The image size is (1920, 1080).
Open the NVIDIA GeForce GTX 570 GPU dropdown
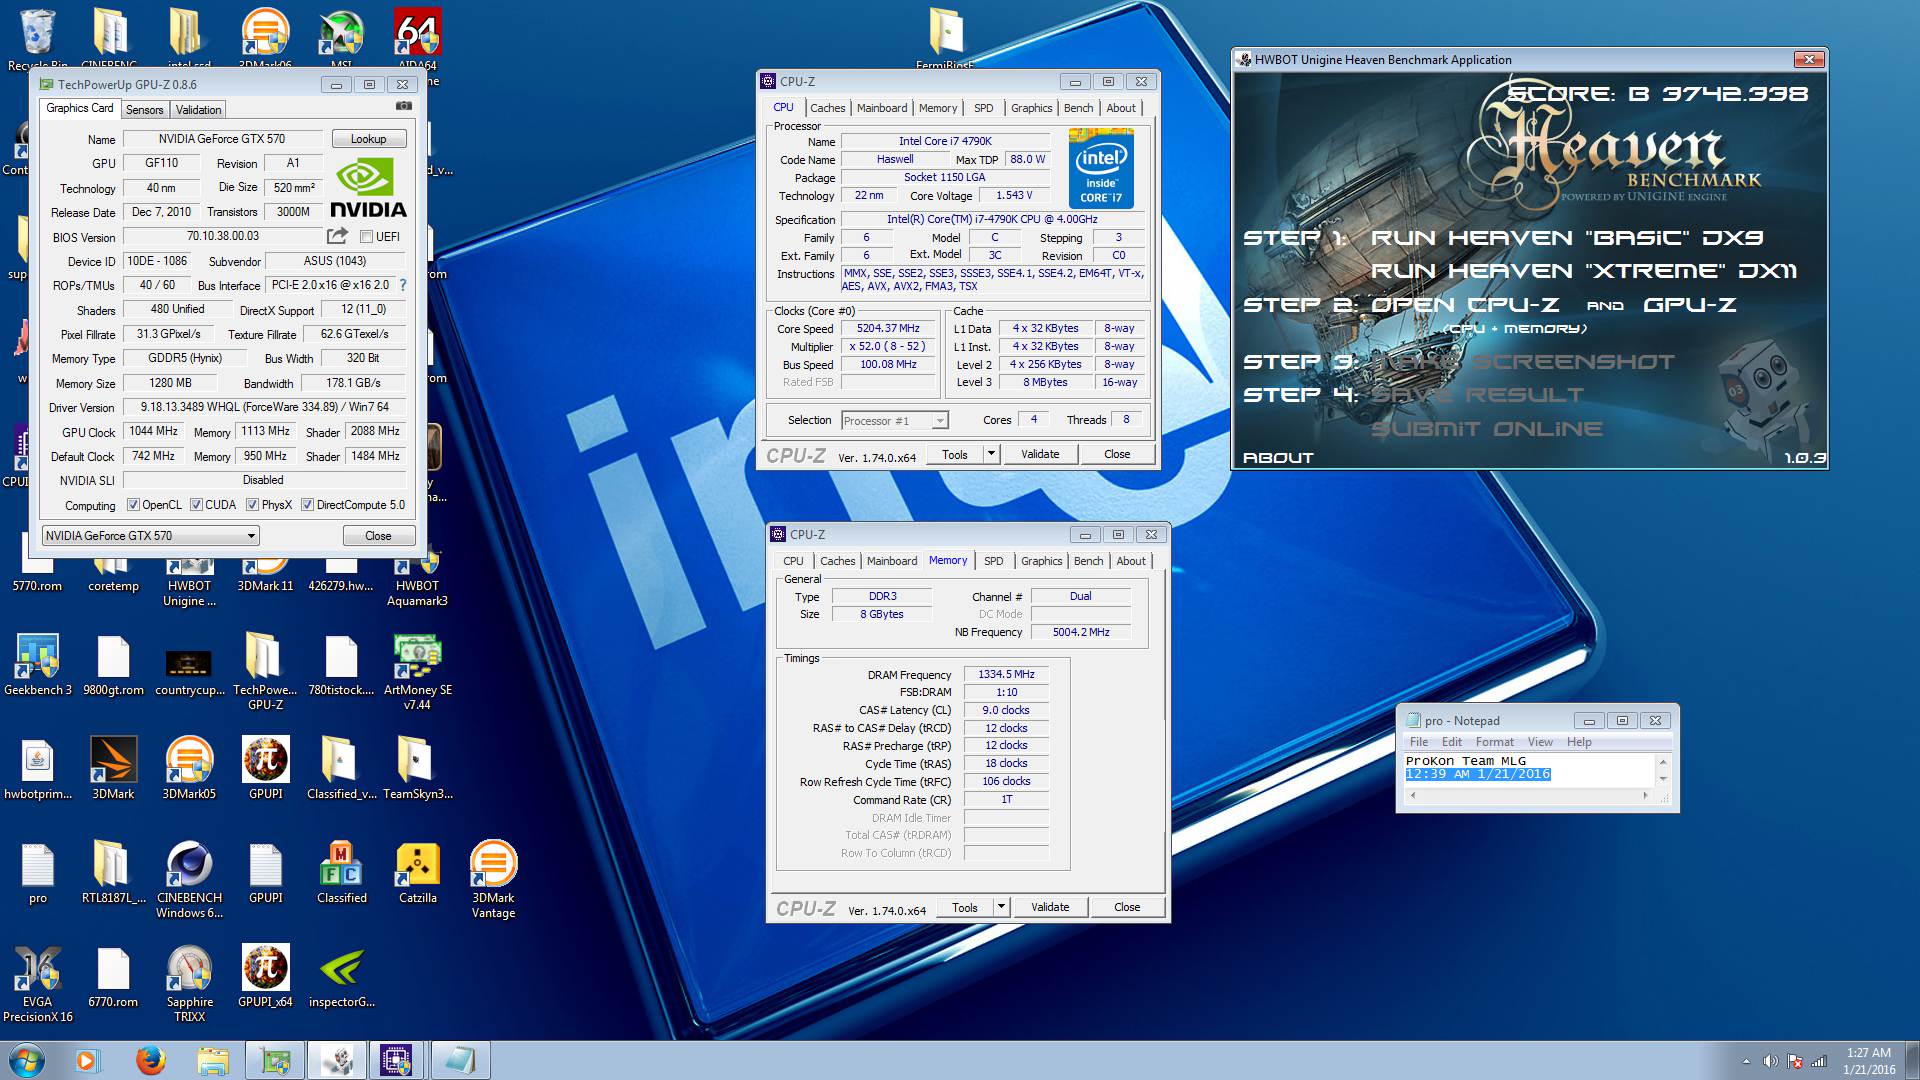[150, 536]
